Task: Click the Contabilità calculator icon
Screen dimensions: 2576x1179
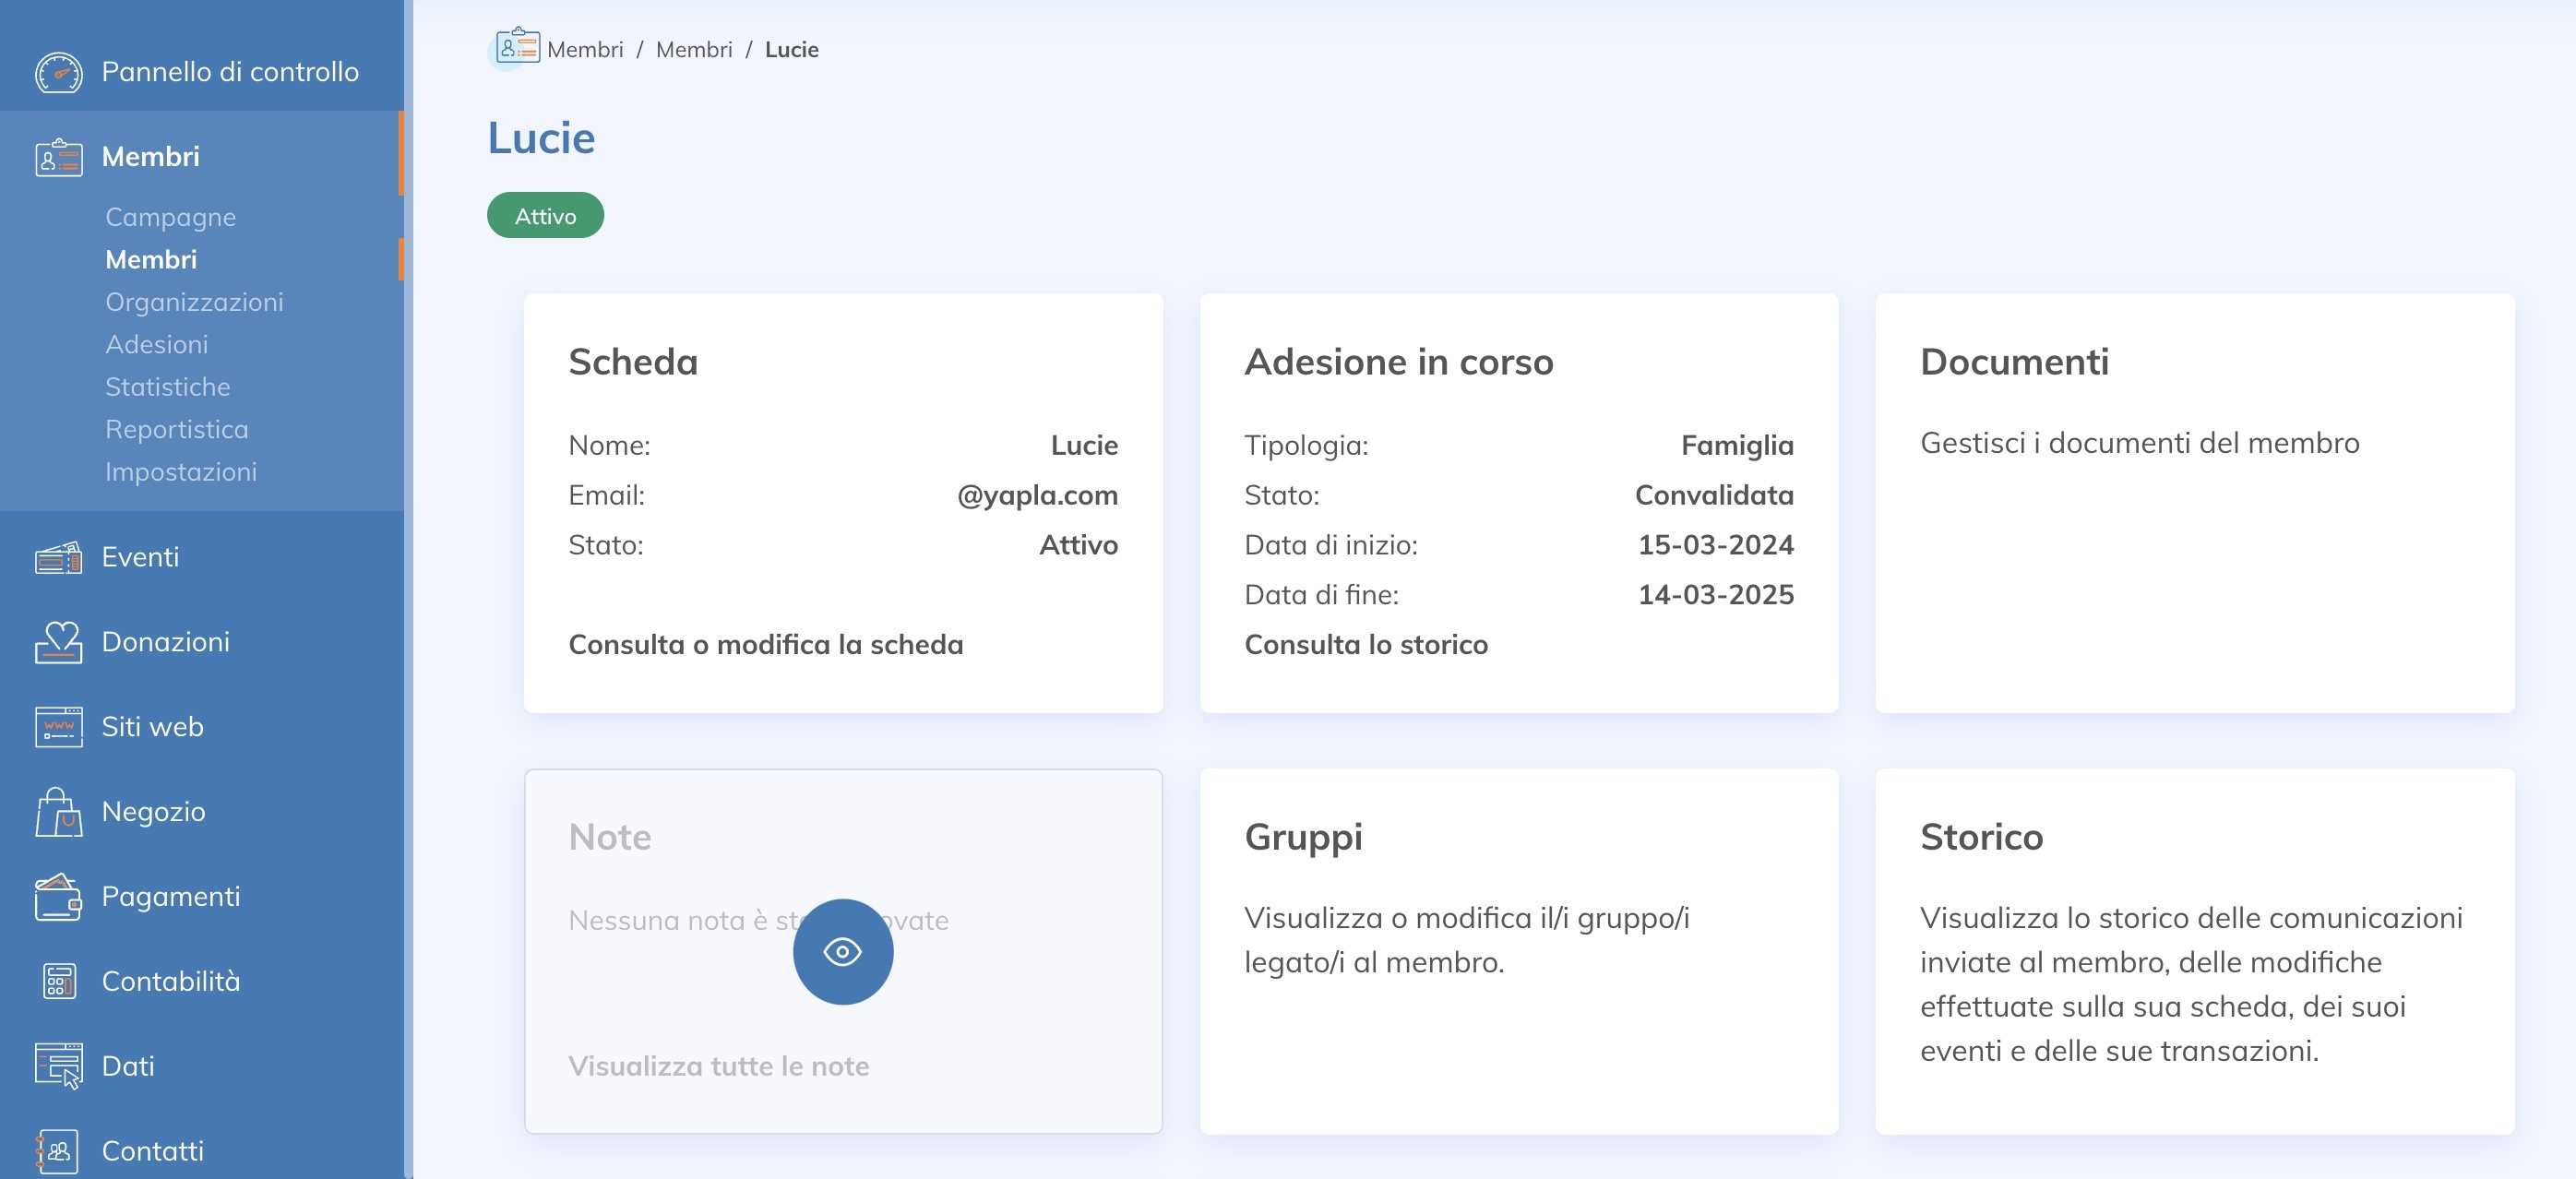Action: 58,981
